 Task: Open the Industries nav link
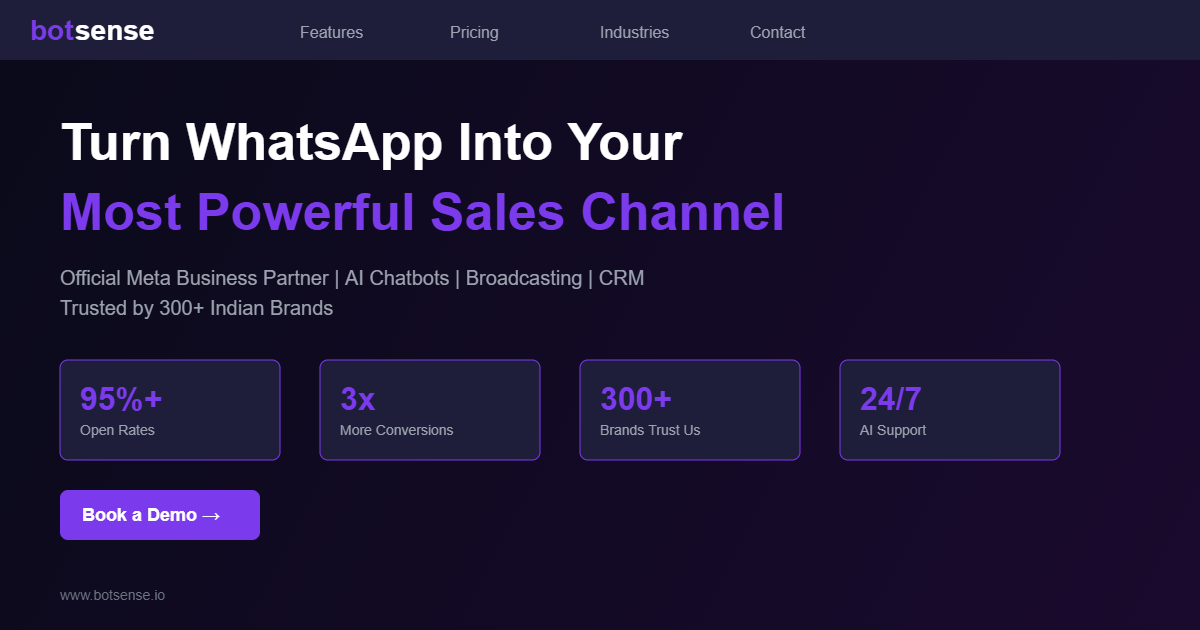point(634,32)
